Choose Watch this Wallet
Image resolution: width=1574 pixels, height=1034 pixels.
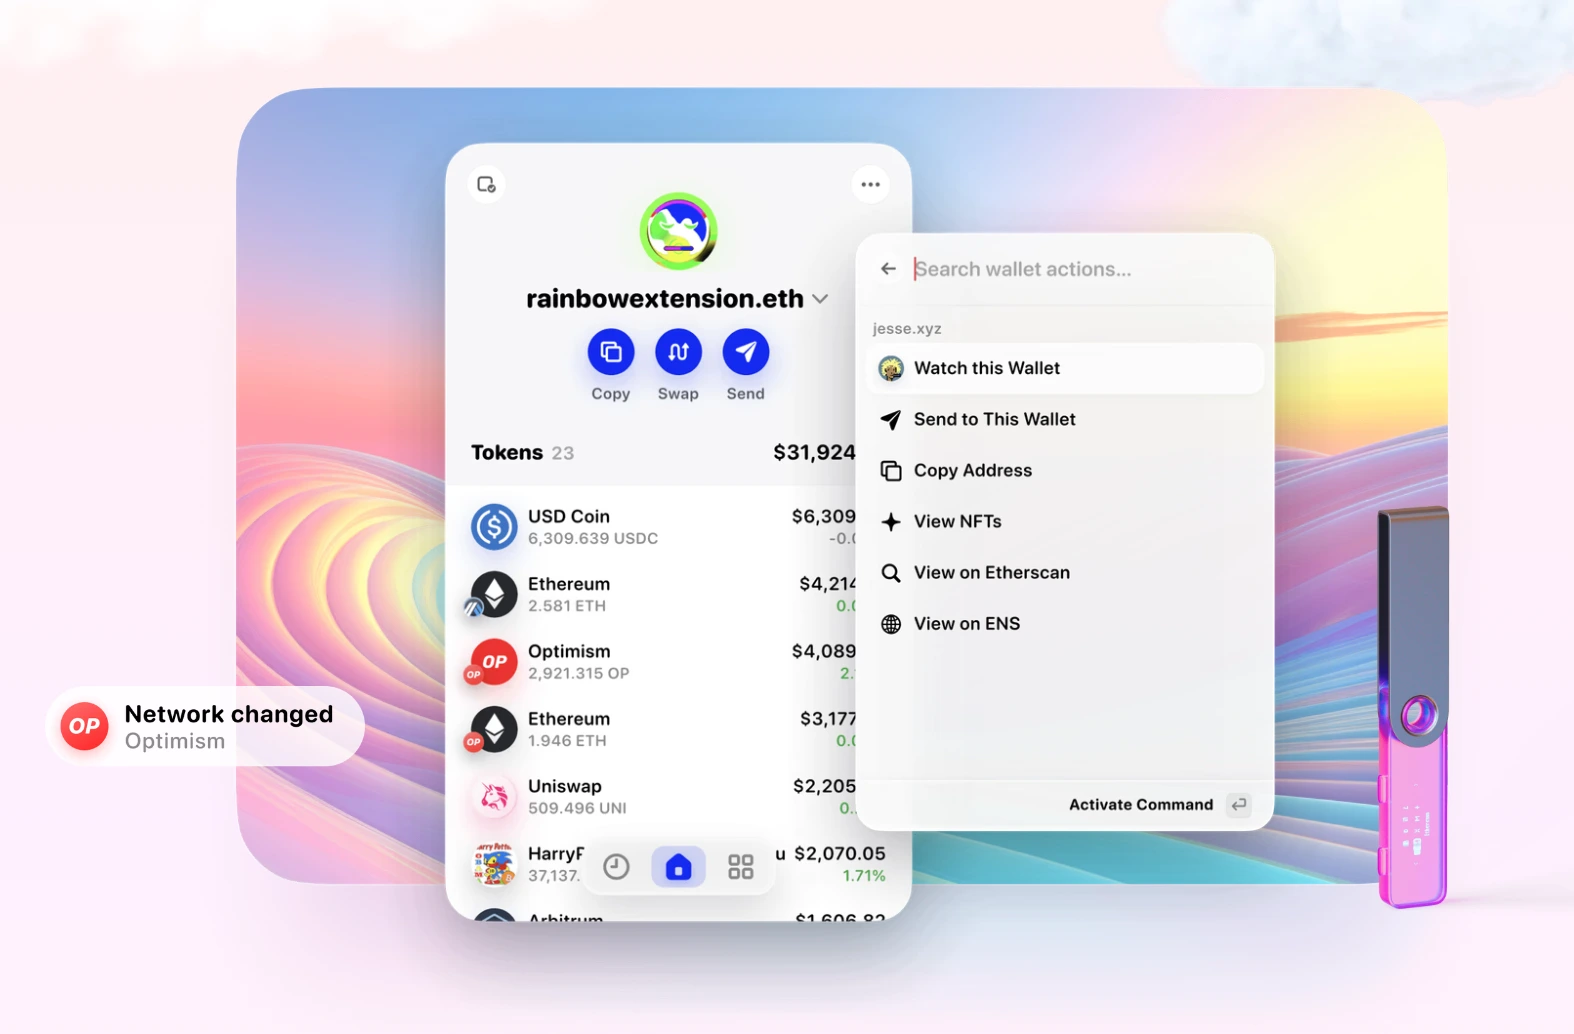pos(1065,368)
